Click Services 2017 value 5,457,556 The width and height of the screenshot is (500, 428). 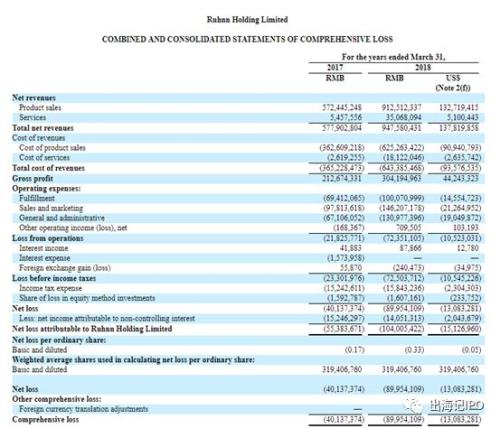[346, 117]
